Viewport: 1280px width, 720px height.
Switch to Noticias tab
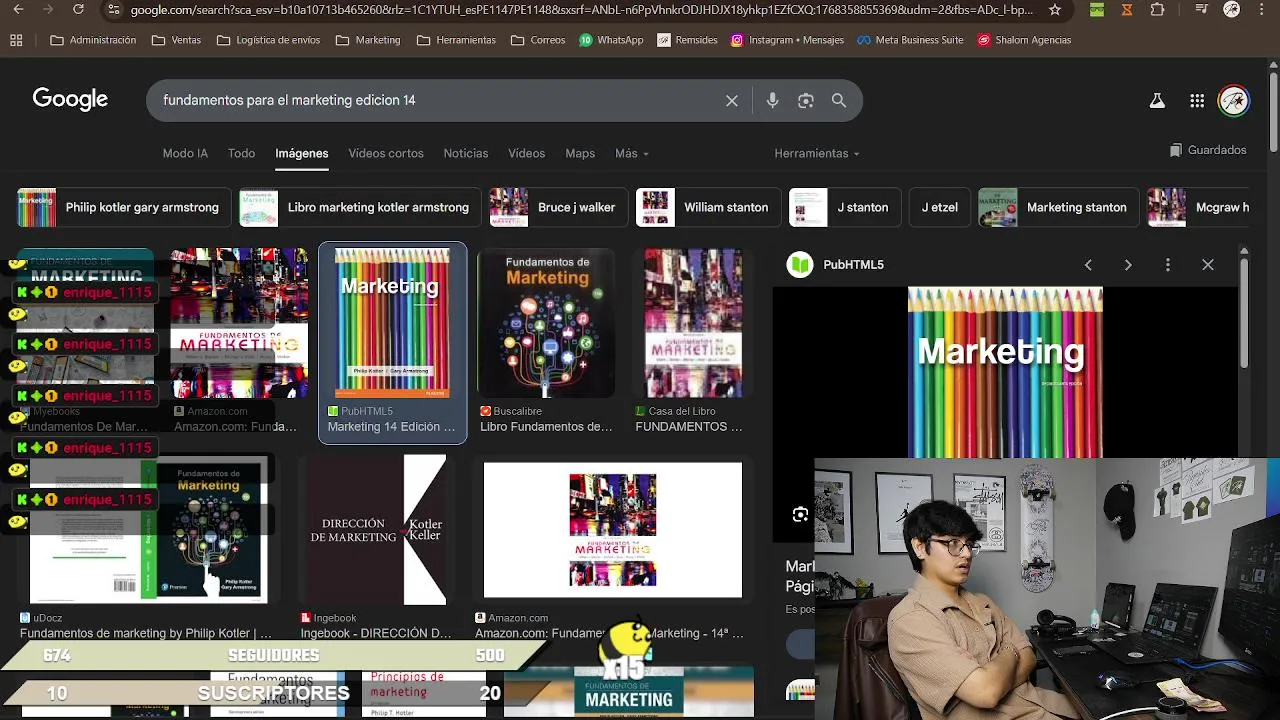point(466,153)
